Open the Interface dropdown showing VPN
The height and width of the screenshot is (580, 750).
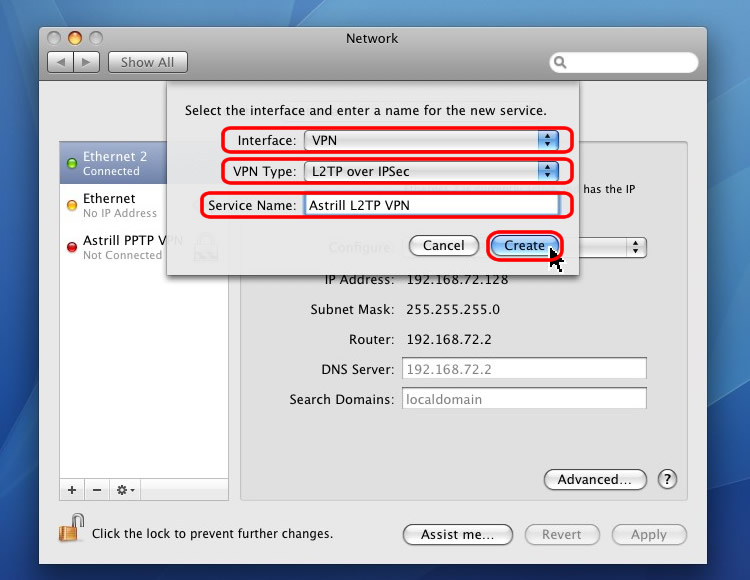431,141
